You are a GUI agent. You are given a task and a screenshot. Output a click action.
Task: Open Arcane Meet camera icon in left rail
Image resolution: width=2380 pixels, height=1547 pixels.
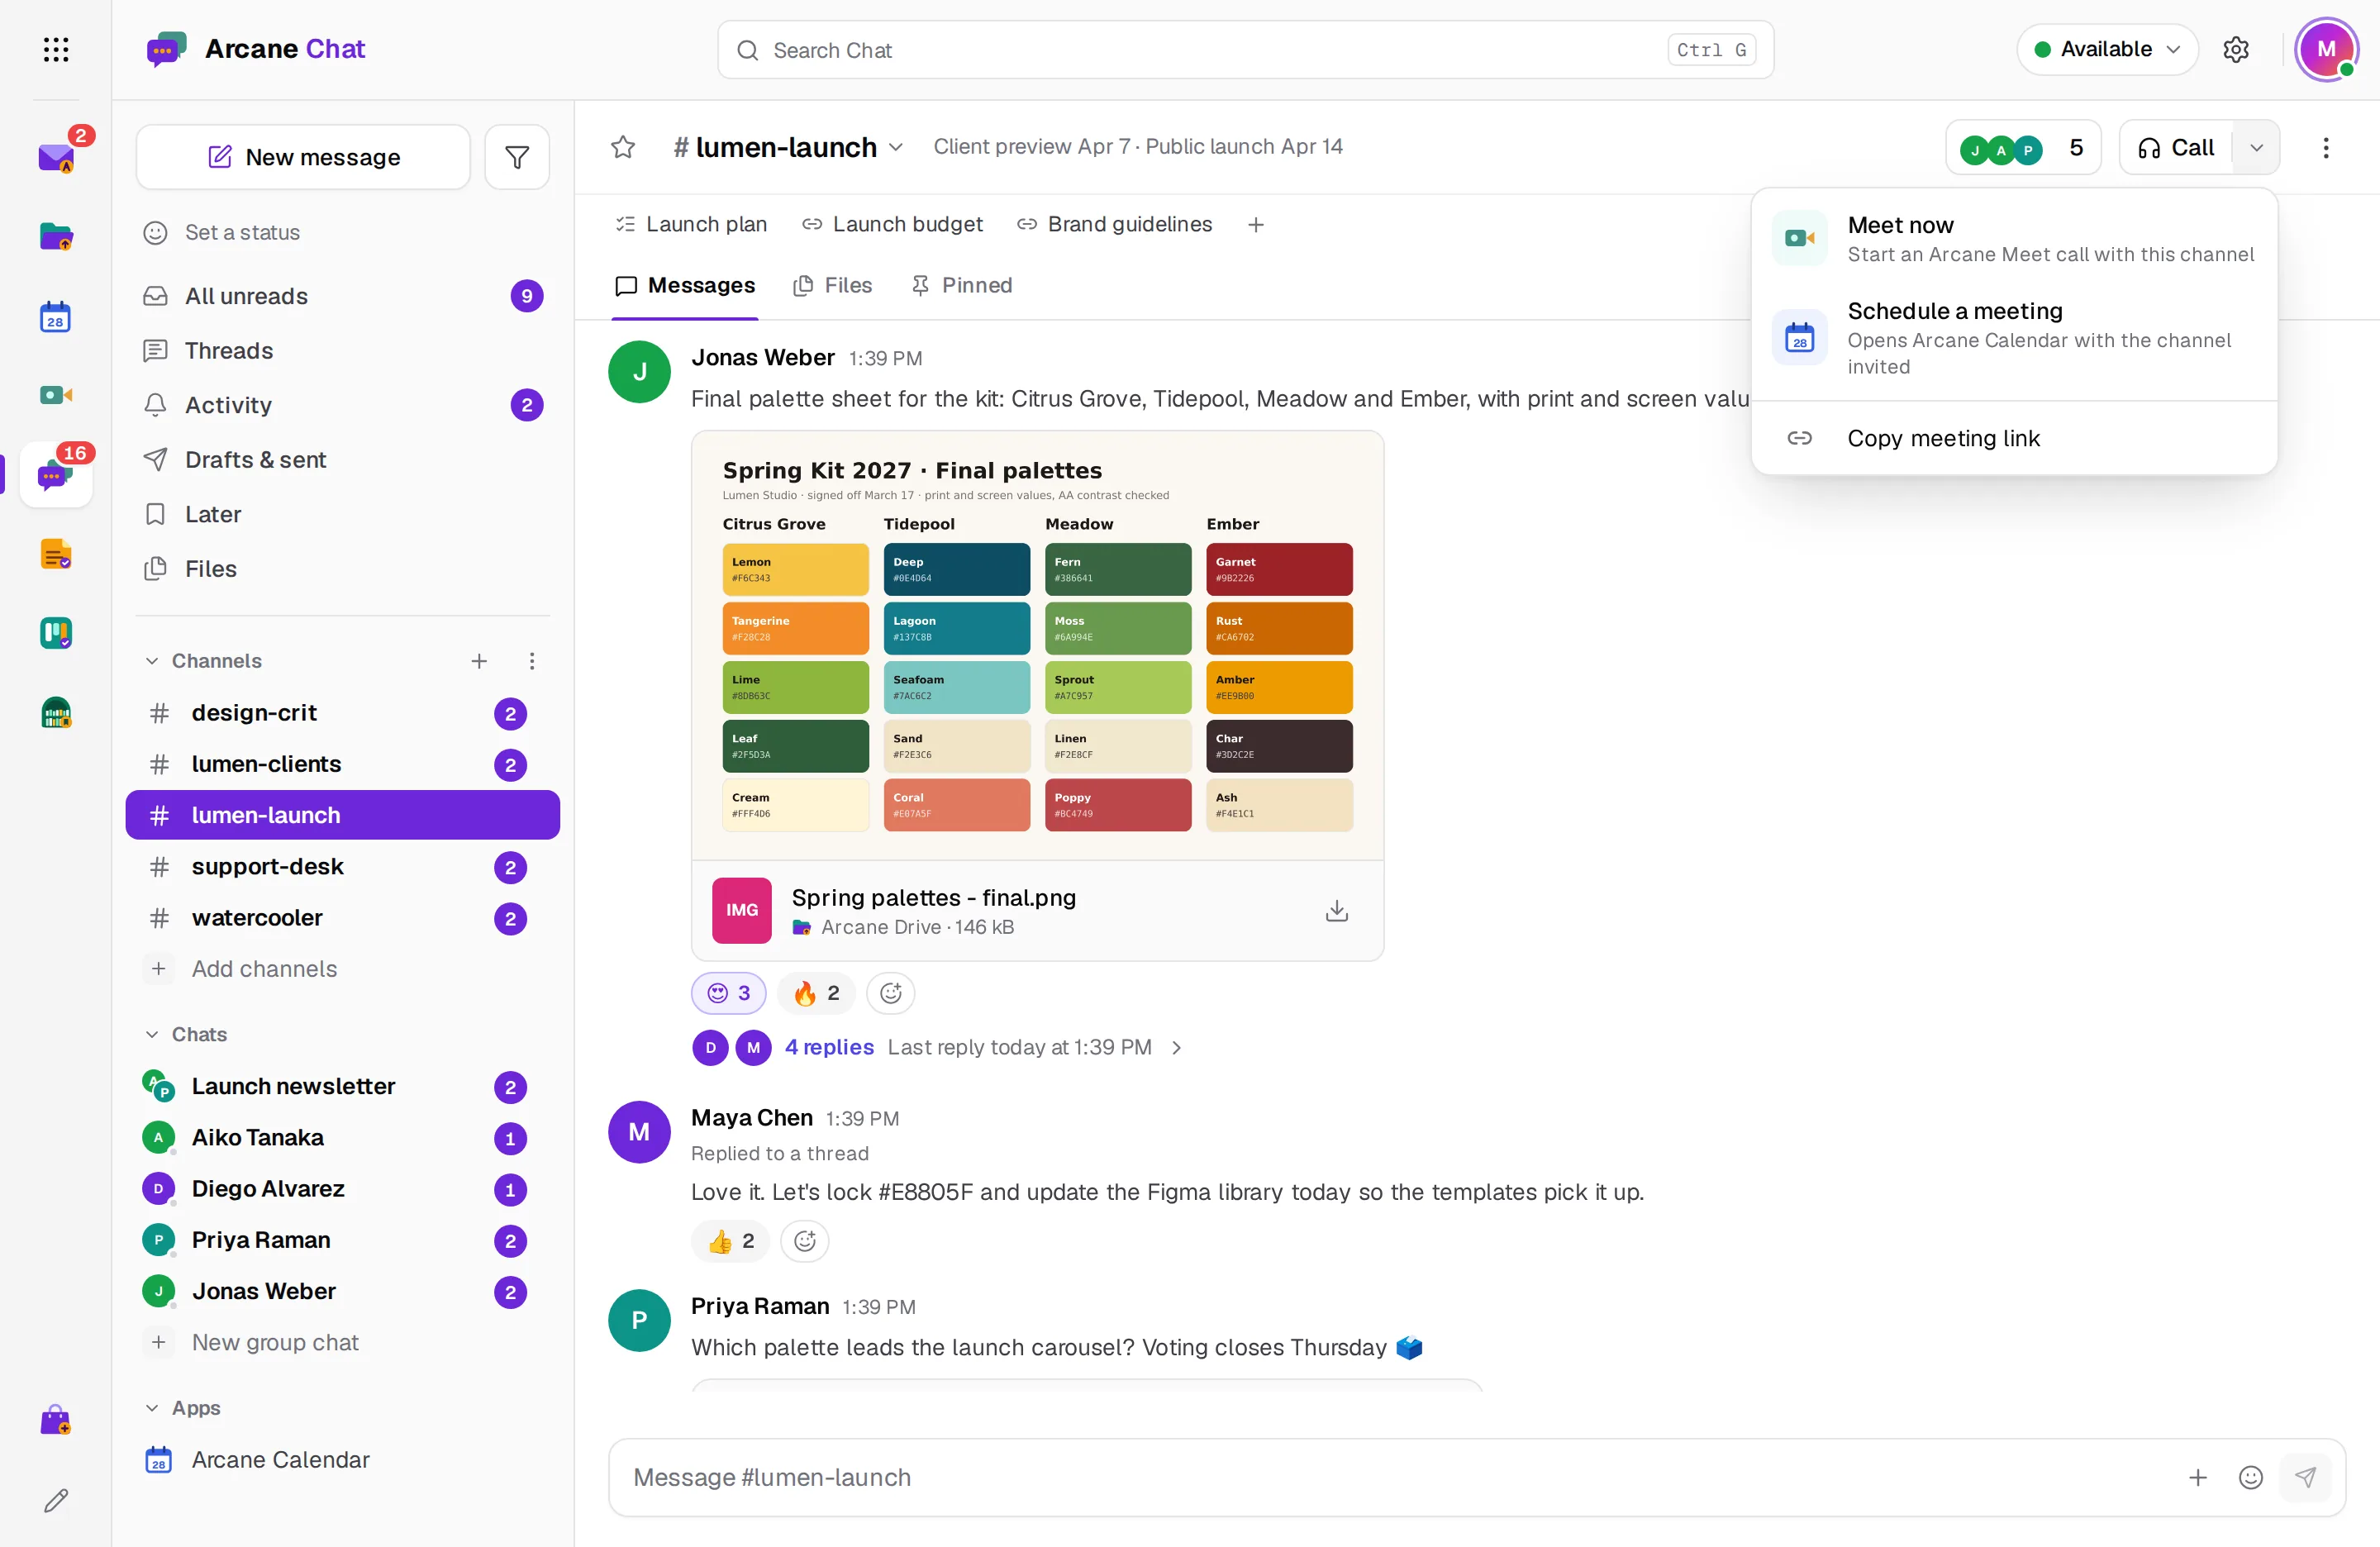tap(56, 395)
